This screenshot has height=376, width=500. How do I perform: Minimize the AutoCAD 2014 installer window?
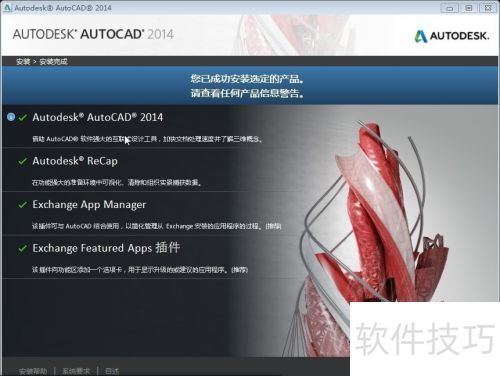(x=450, y=8)
